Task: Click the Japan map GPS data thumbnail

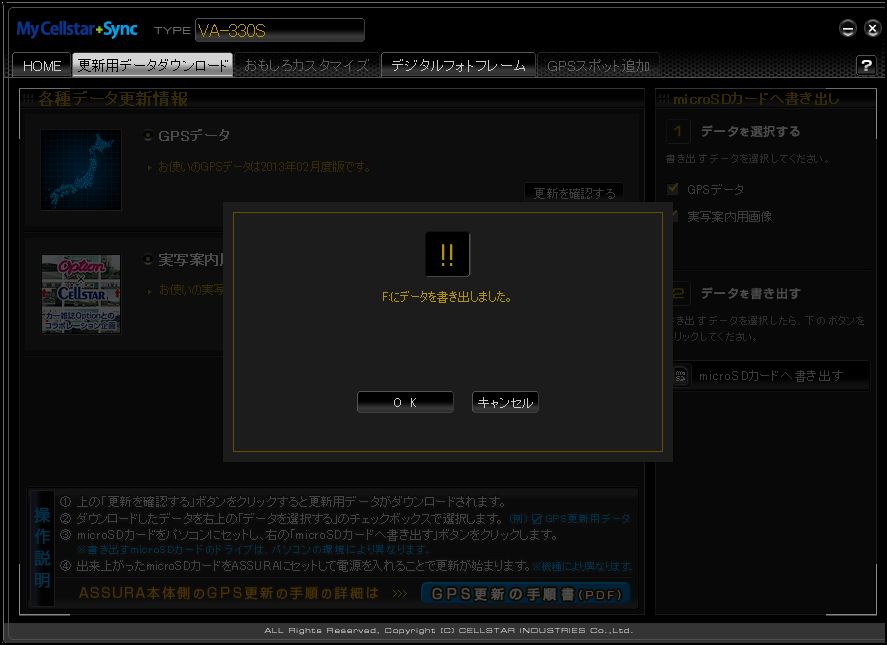Action: coord(81,170)
